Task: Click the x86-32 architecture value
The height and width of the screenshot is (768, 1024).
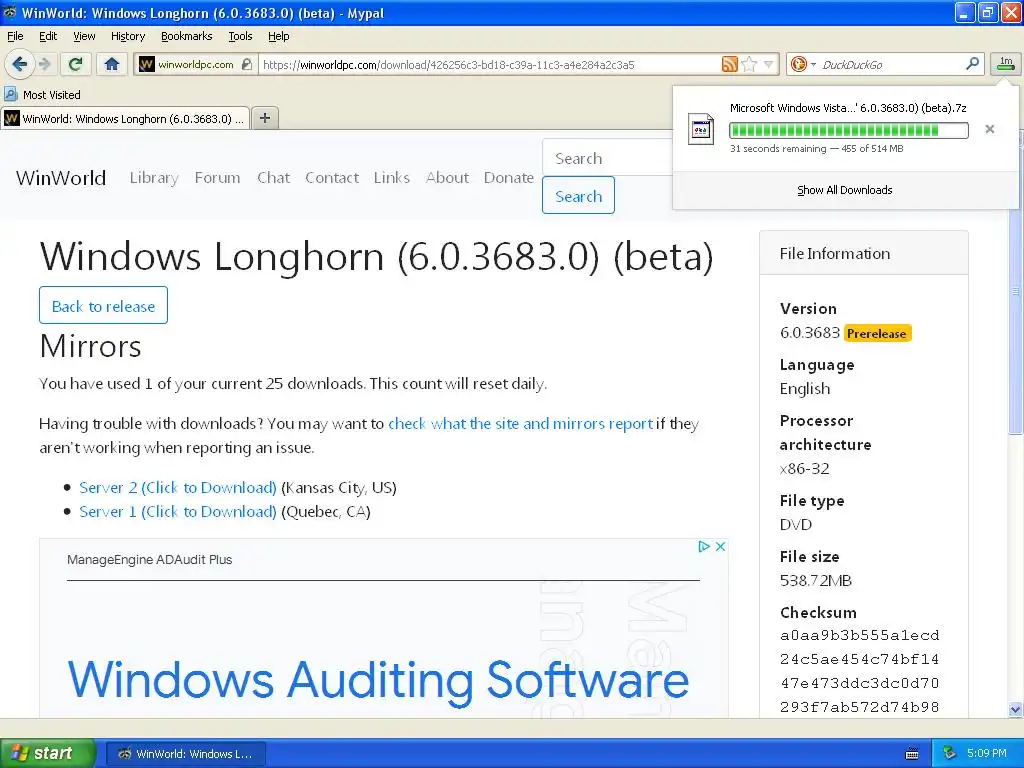Action: click(805, 468)
